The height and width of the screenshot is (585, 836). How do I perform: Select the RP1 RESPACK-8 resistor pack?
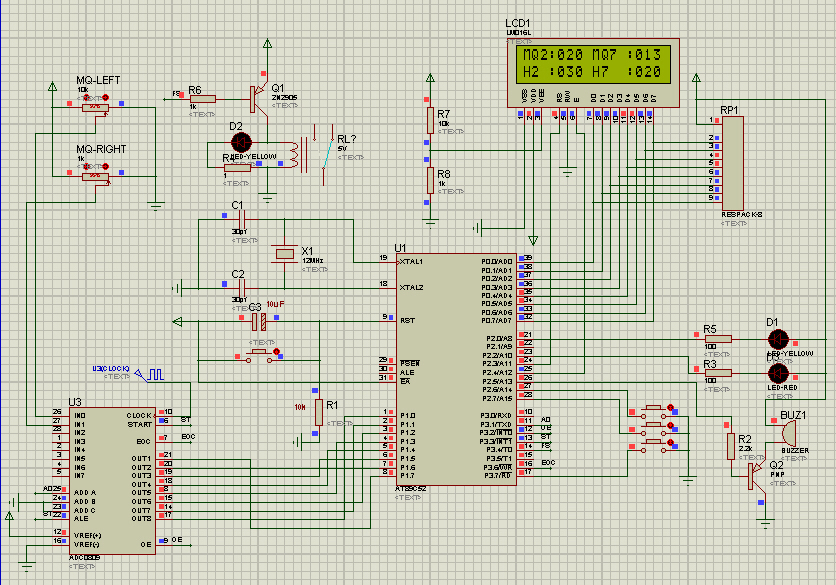tap(733, 163)
